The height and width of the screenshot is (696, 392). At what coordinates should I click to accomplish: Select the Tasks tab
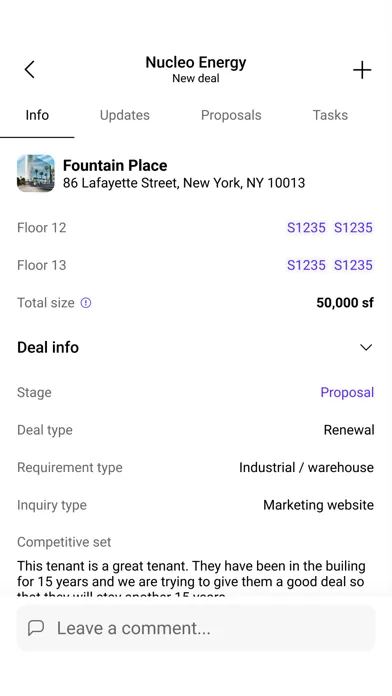pos(330,115)
